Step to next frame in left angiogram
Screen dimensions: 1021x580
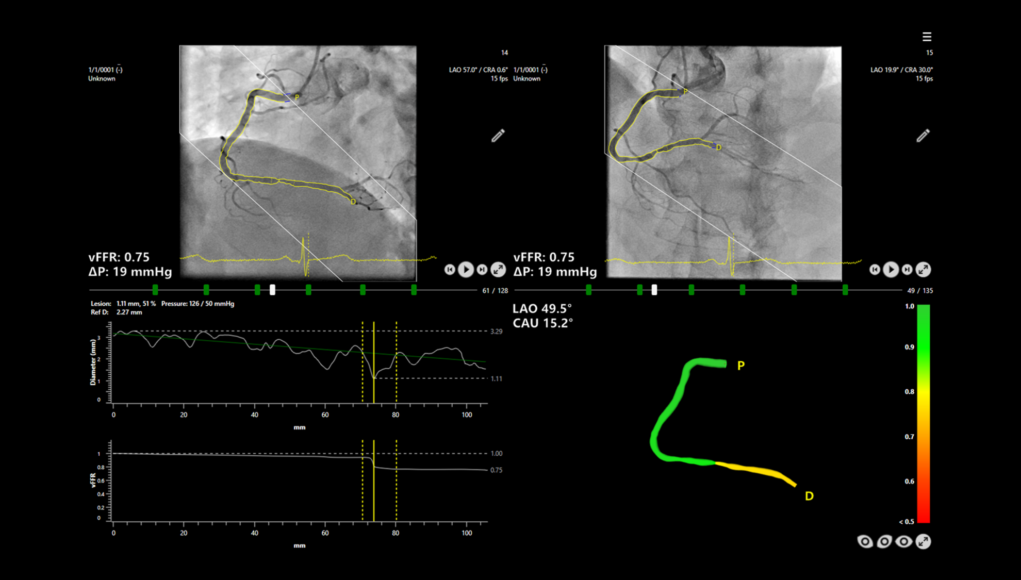[482, 269]
